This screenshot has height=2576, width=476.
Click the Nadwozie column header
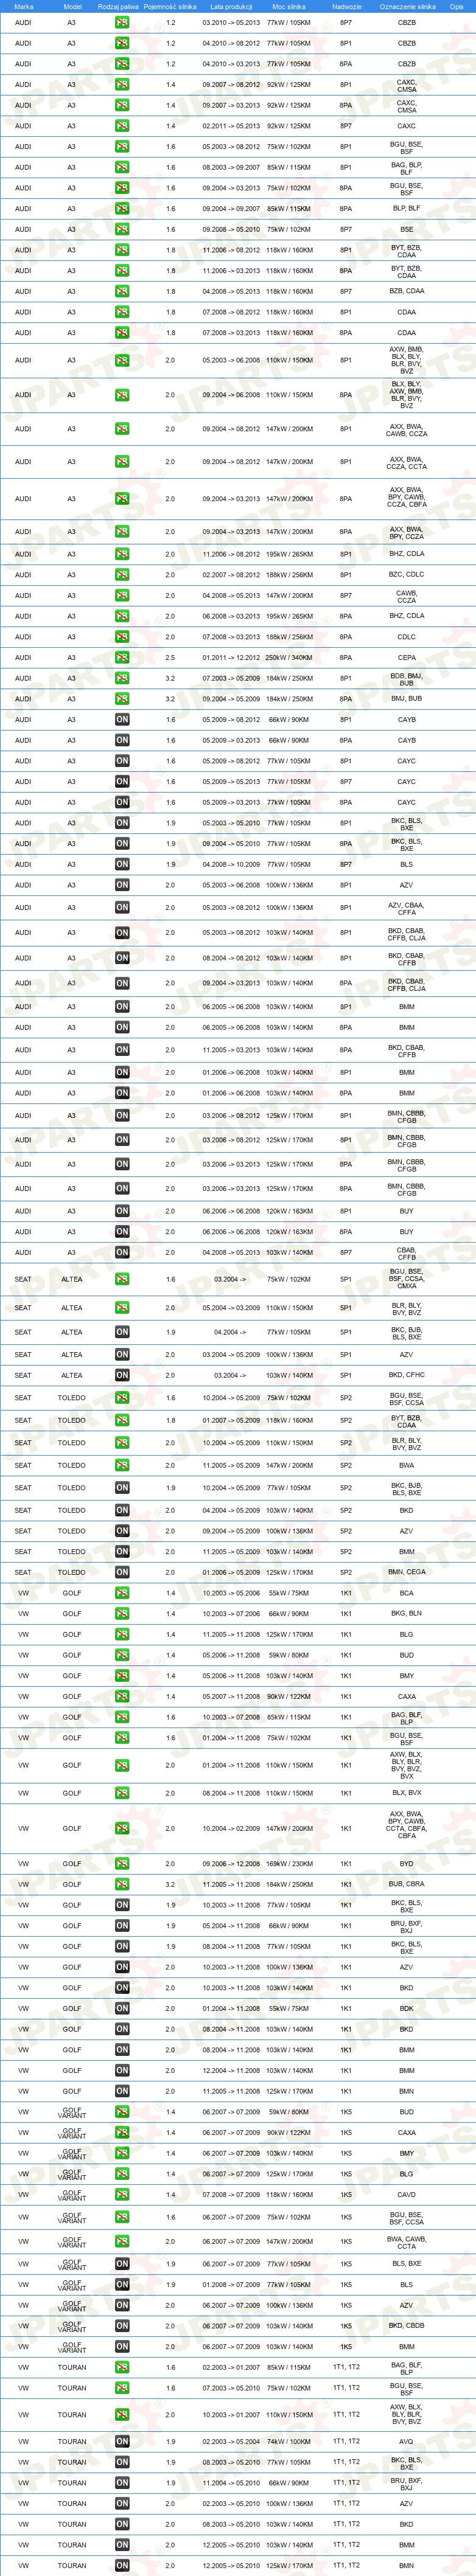point(346,6)
